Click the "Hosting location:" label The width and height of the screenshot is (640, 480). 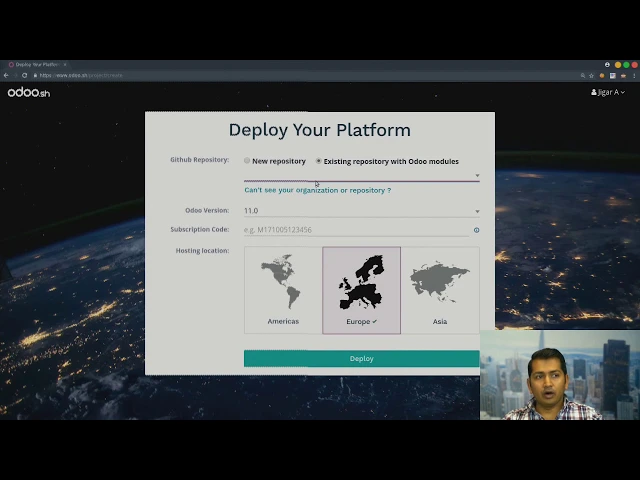(x=202, y=251)
